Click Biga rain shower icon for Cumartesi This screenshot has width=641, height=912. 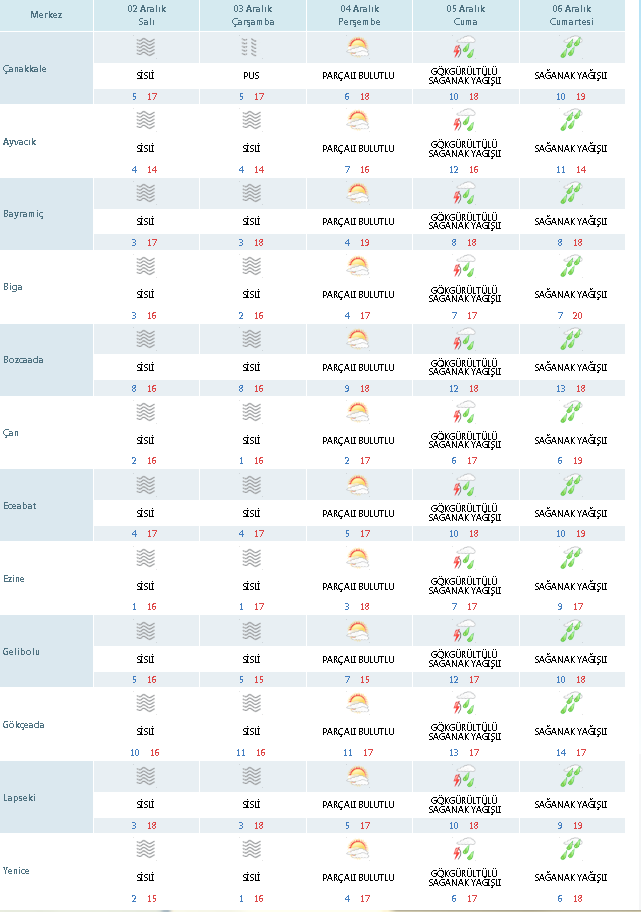(x=571, y=266)
